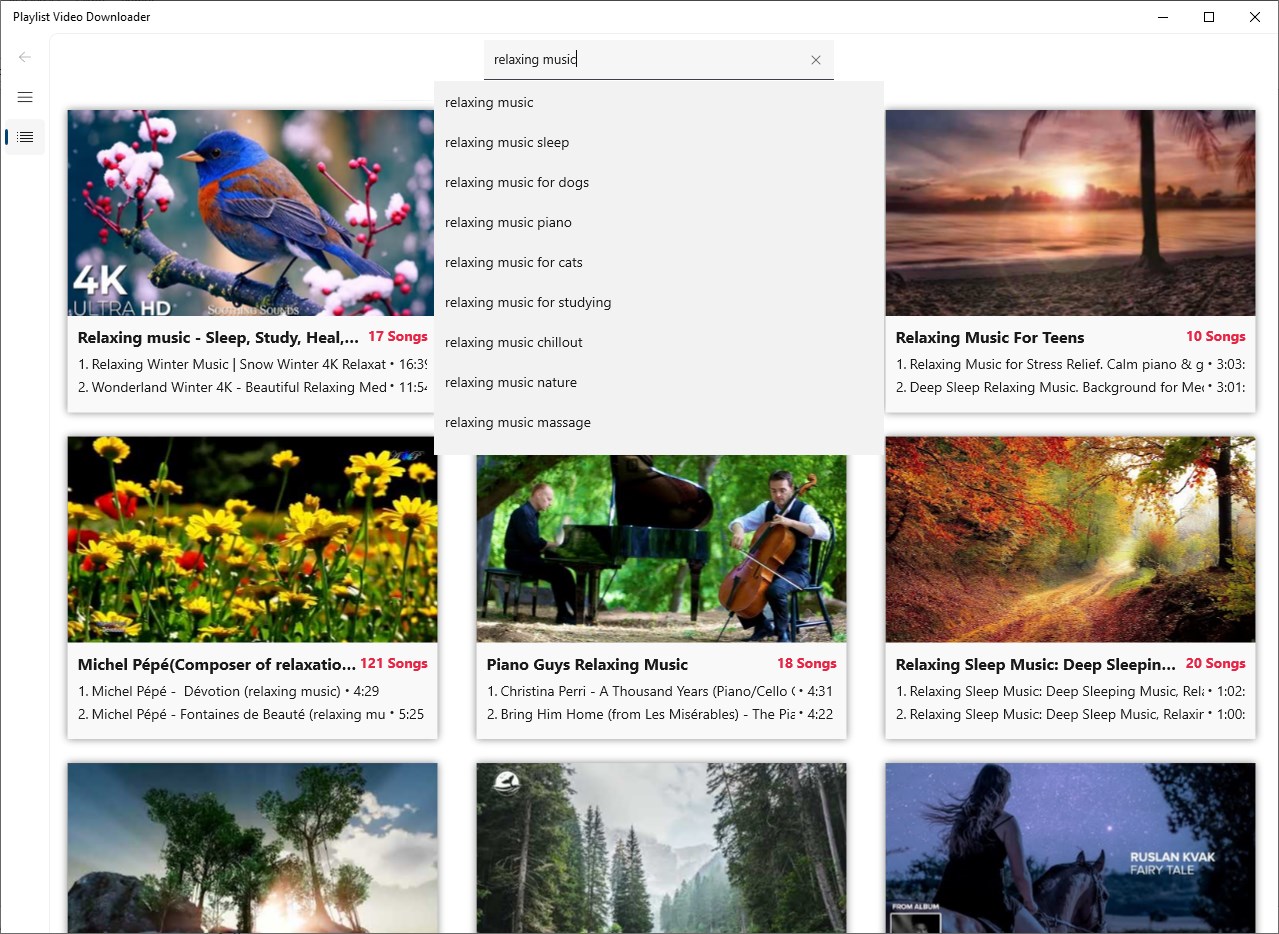Click the '20 Songs' count label
Viewport: 1279px width, 934px height.
(1216, 664)
